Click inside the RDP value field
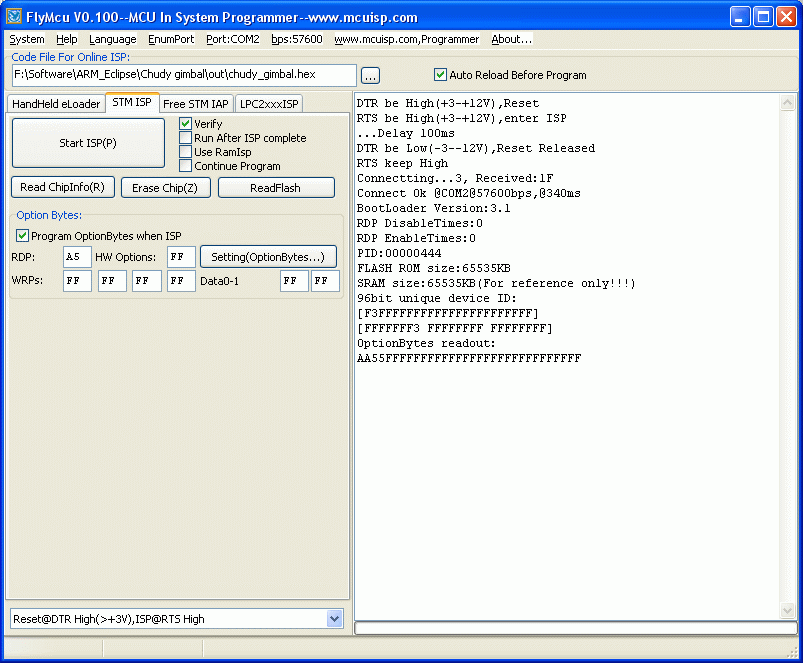Image resolution: width=803 pixels, height=663 pixels. (77, 257)
